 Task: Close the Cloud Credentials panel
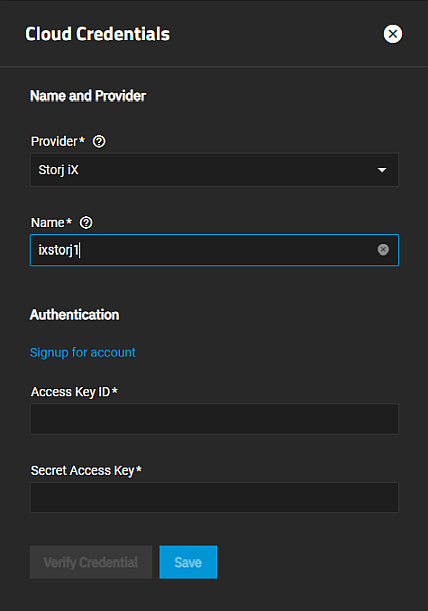pos(393,34)
